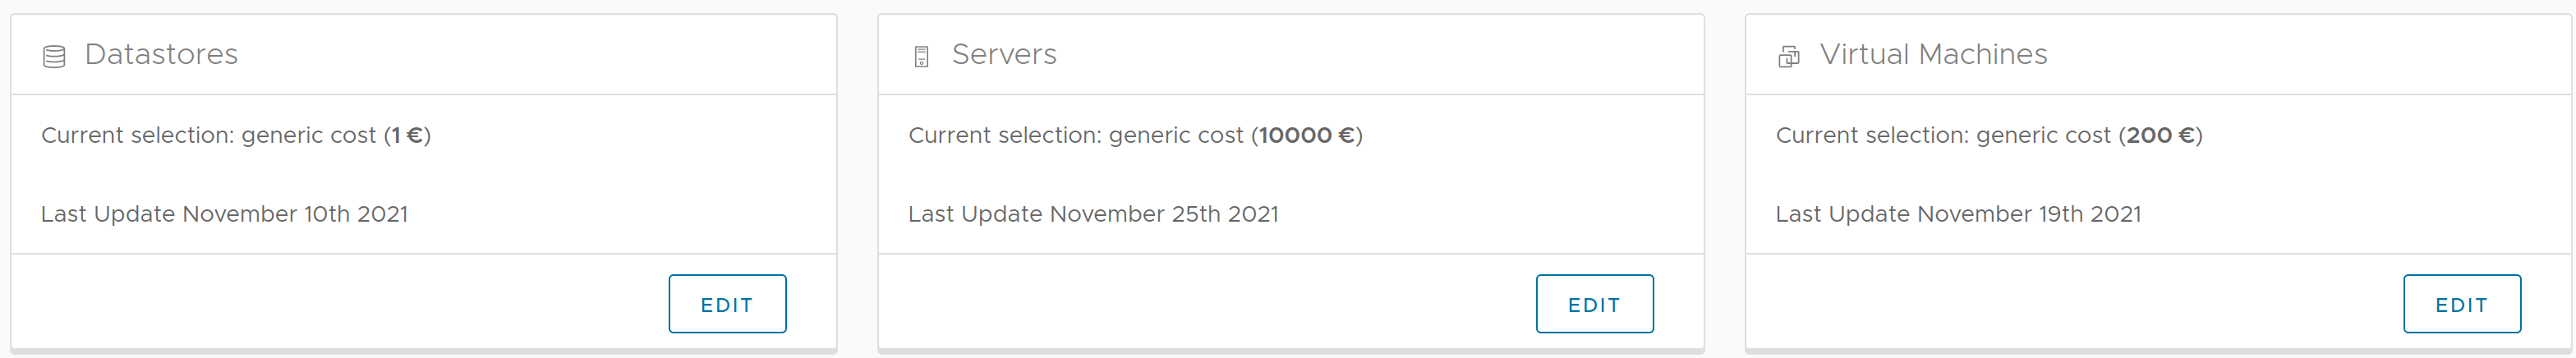Click the Servers generic cost 10000 € text

1135,135
